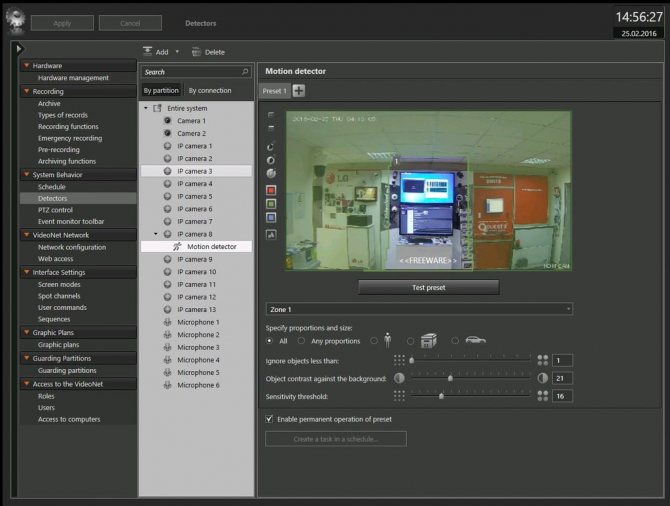The width and height of the screenshot is (670, 506).
Task: Select IP camera 3 in the tree
Action: pyautogui.click(x=196, y=171)
